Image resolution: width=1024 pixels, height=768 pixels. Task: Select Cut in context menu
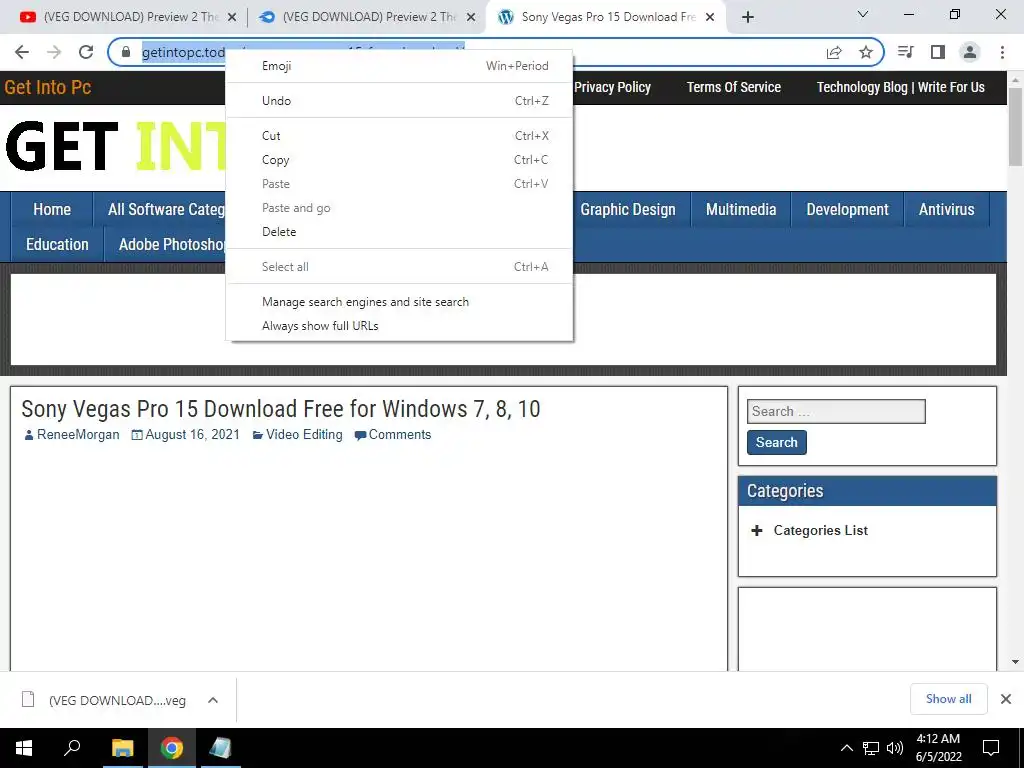click(399, 136)
